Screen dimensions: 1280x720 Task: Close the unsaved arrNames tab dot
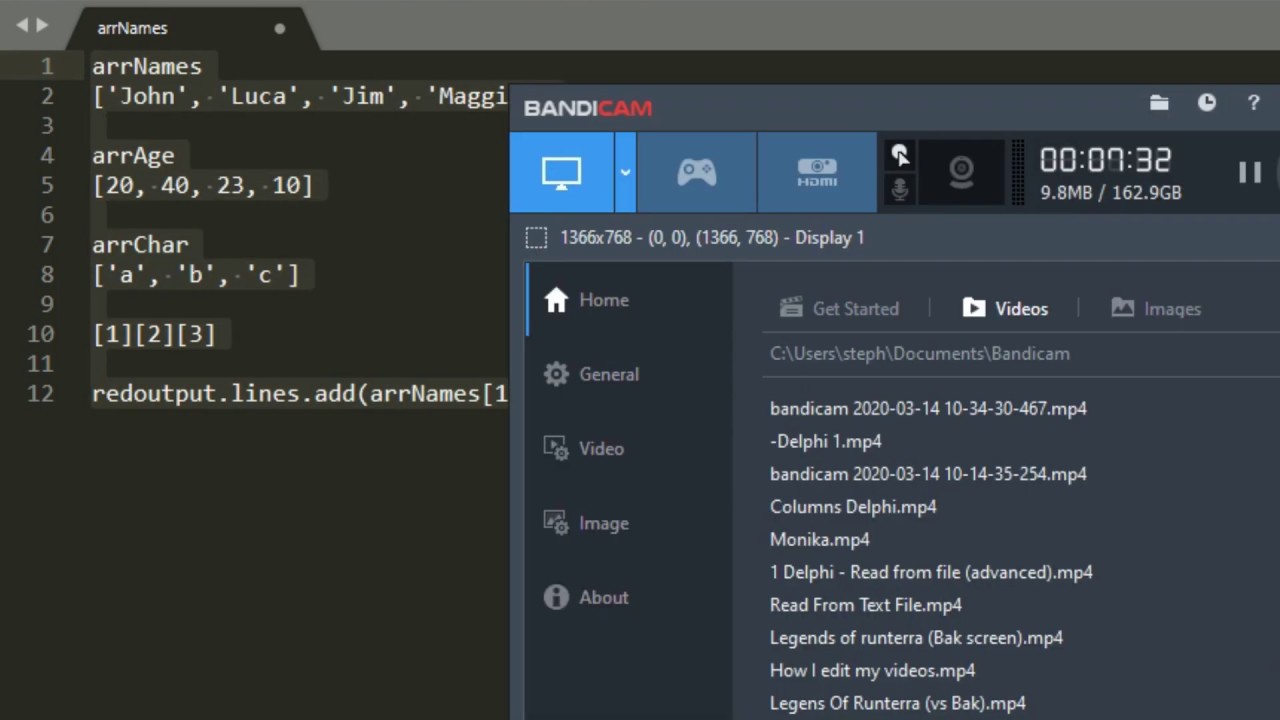click(x=280, y=28)
